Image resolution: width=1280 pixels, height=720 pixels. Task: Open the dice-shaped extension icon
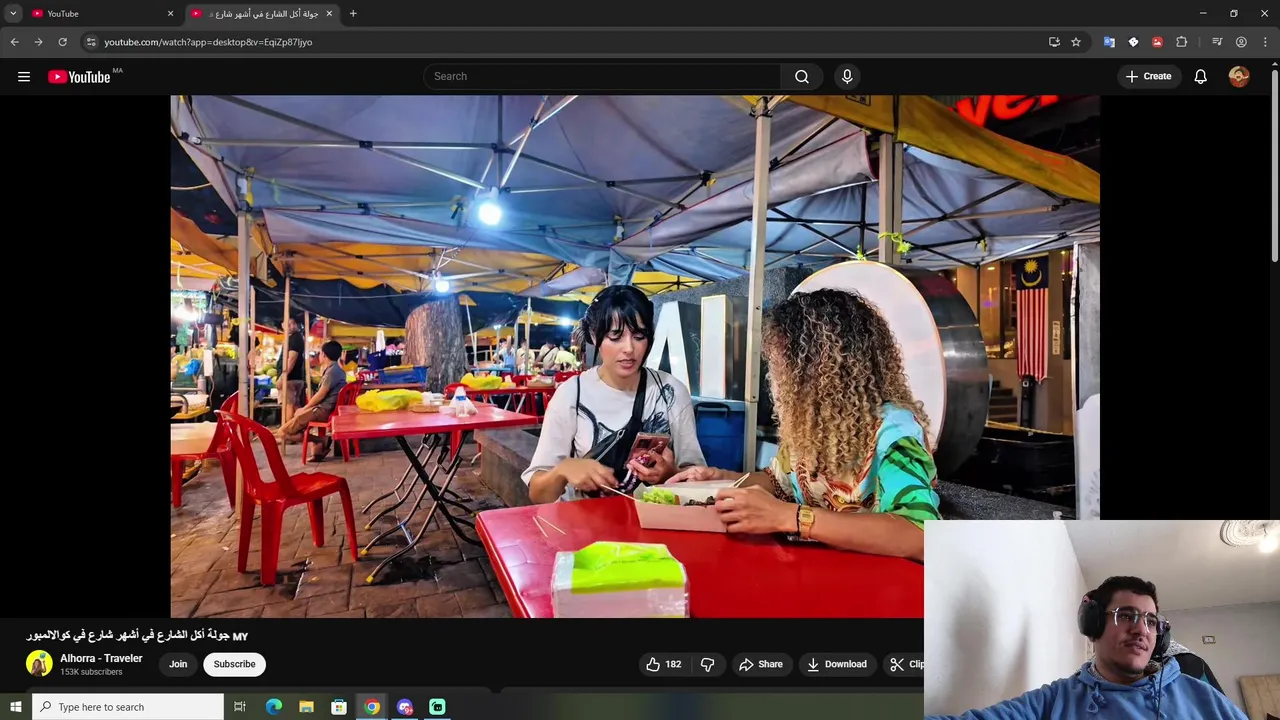tap(1133, 42)
